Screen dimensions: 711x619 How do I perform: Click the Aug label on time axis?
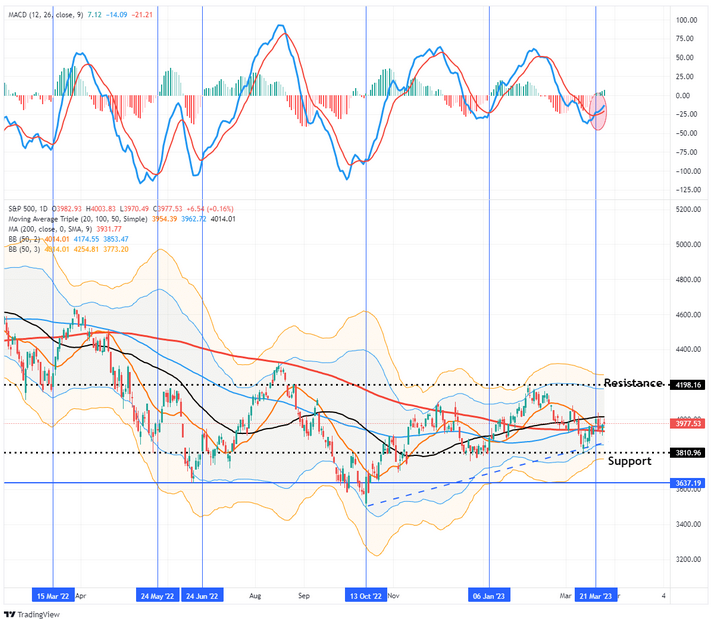point(255,595)
